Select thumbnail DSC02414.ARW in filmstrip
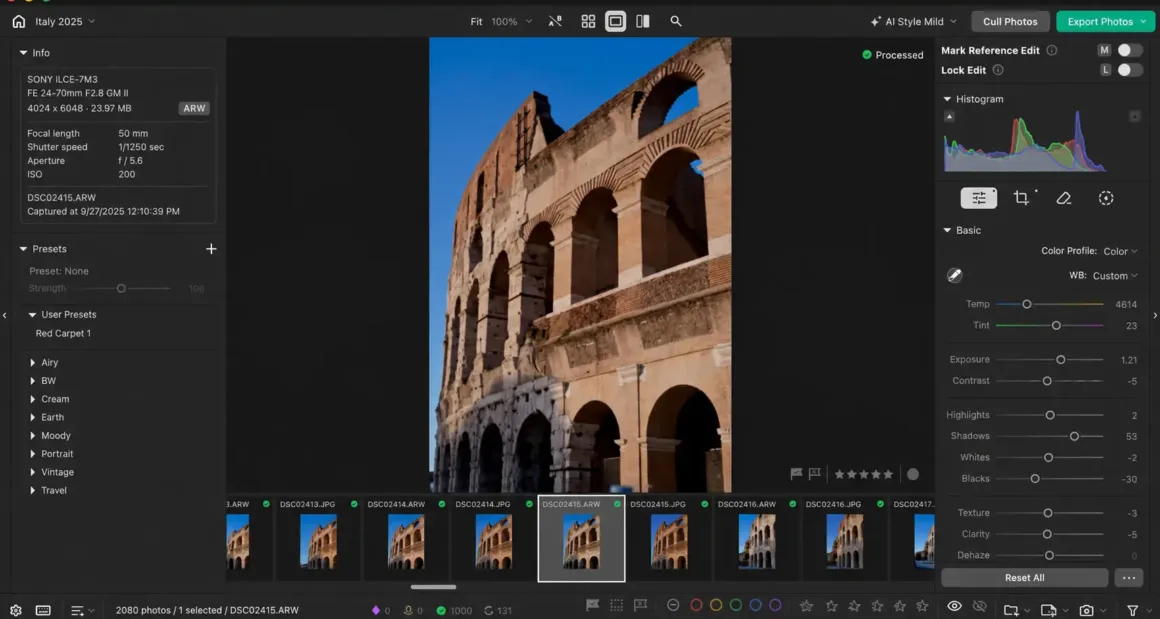Image resolution: width=1160 pixels, height=619 pixels. 405,538
